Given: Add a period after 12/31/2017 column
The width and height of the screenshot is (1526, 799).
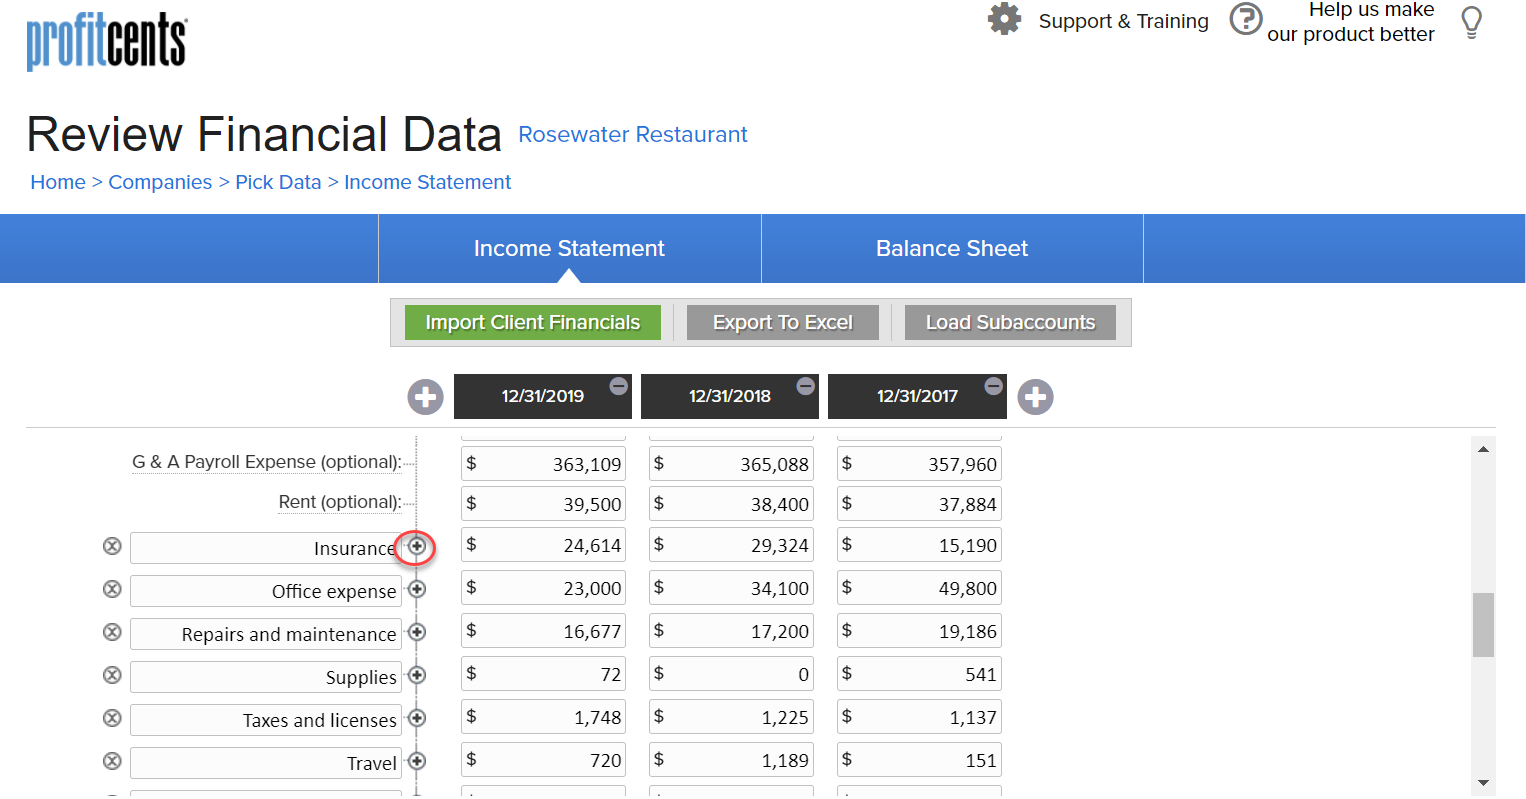Looking at the screenshot, I should 1035,396.
